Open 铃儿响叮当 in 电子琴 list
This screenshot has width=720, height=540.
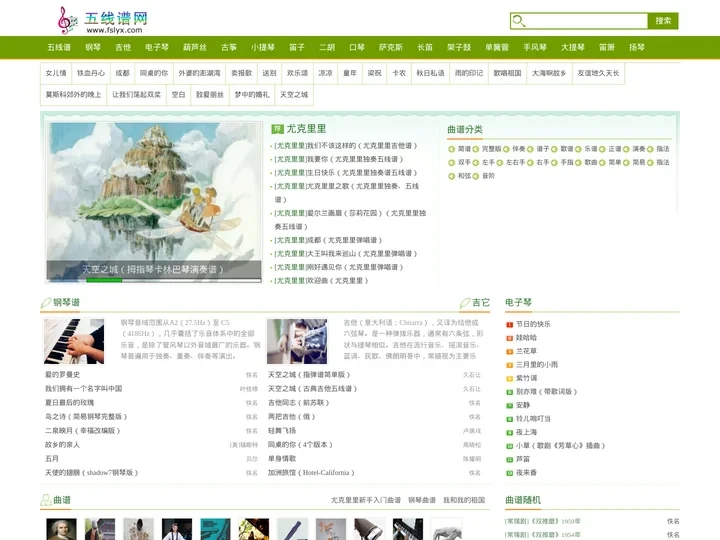533,419
